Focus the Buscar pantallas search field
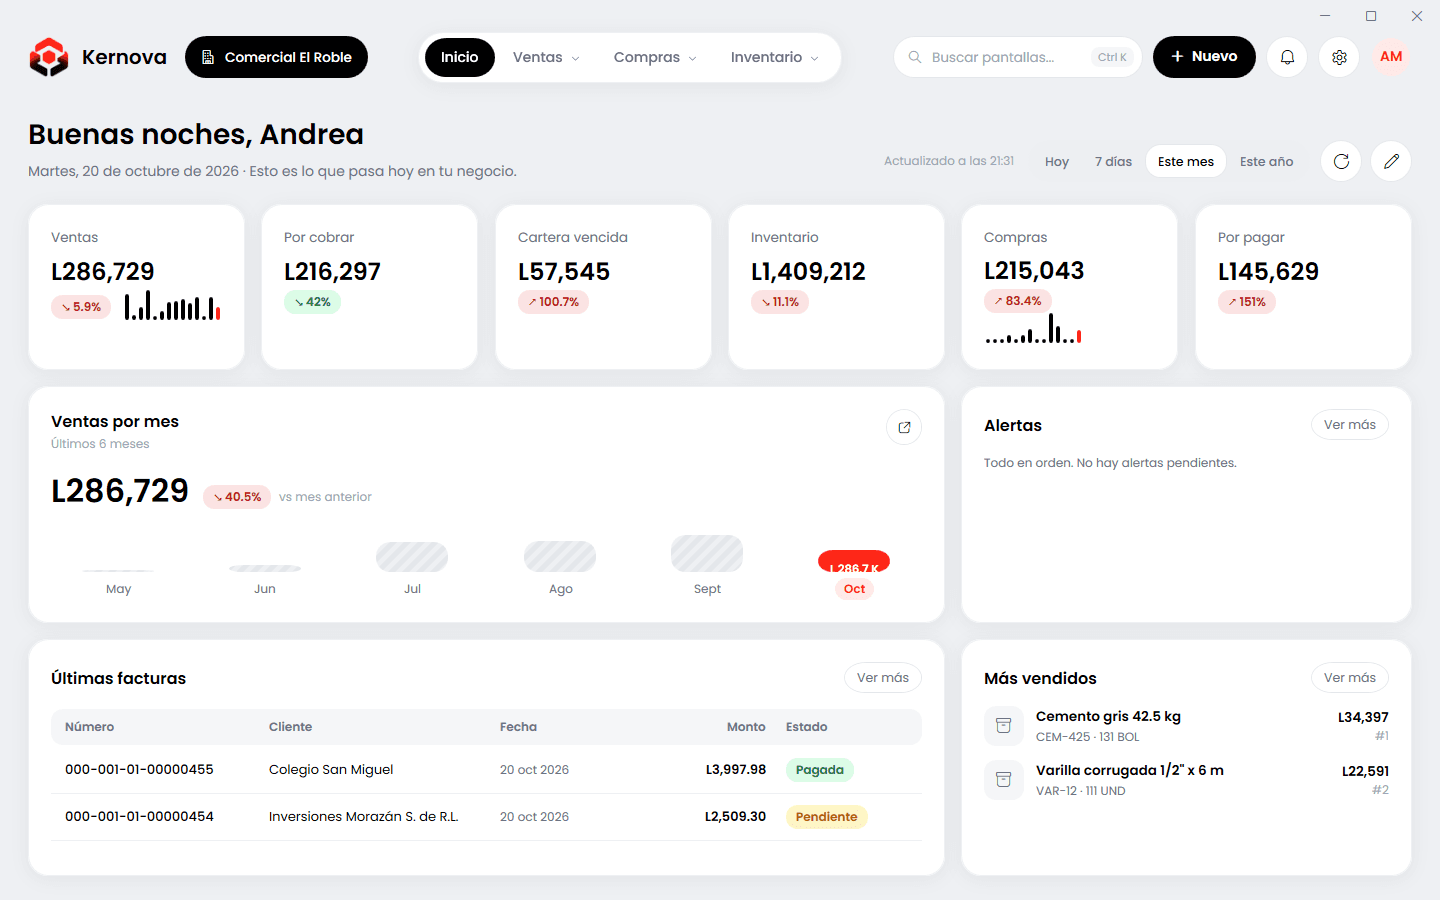1440x900 pixels. click(x=1018, y=57)
